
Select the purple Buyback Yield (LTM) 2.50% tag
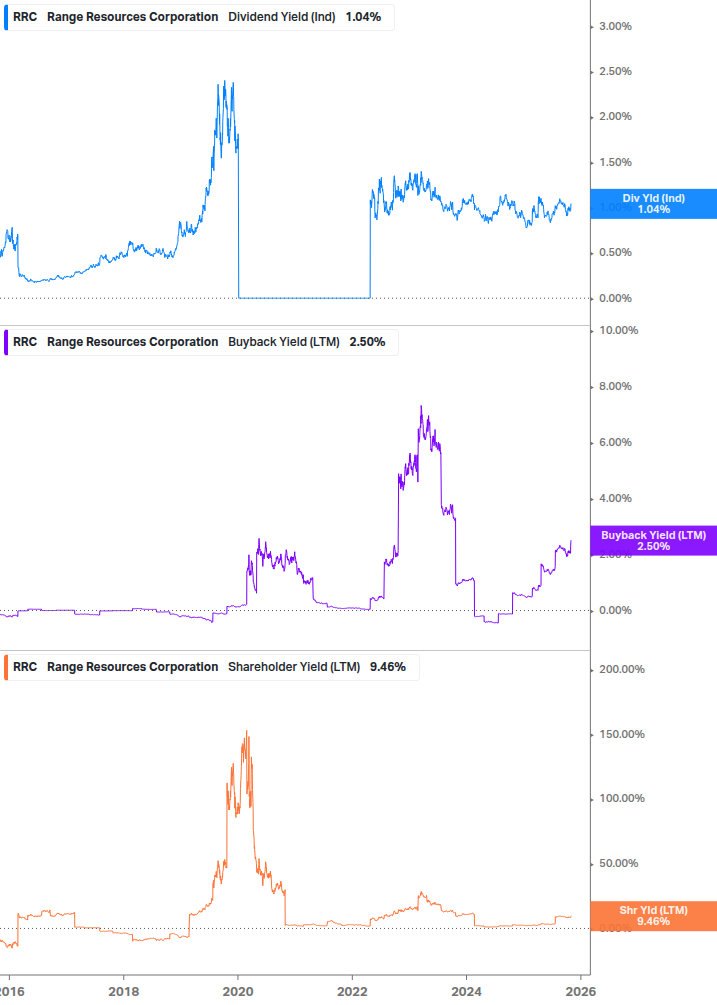654,541
